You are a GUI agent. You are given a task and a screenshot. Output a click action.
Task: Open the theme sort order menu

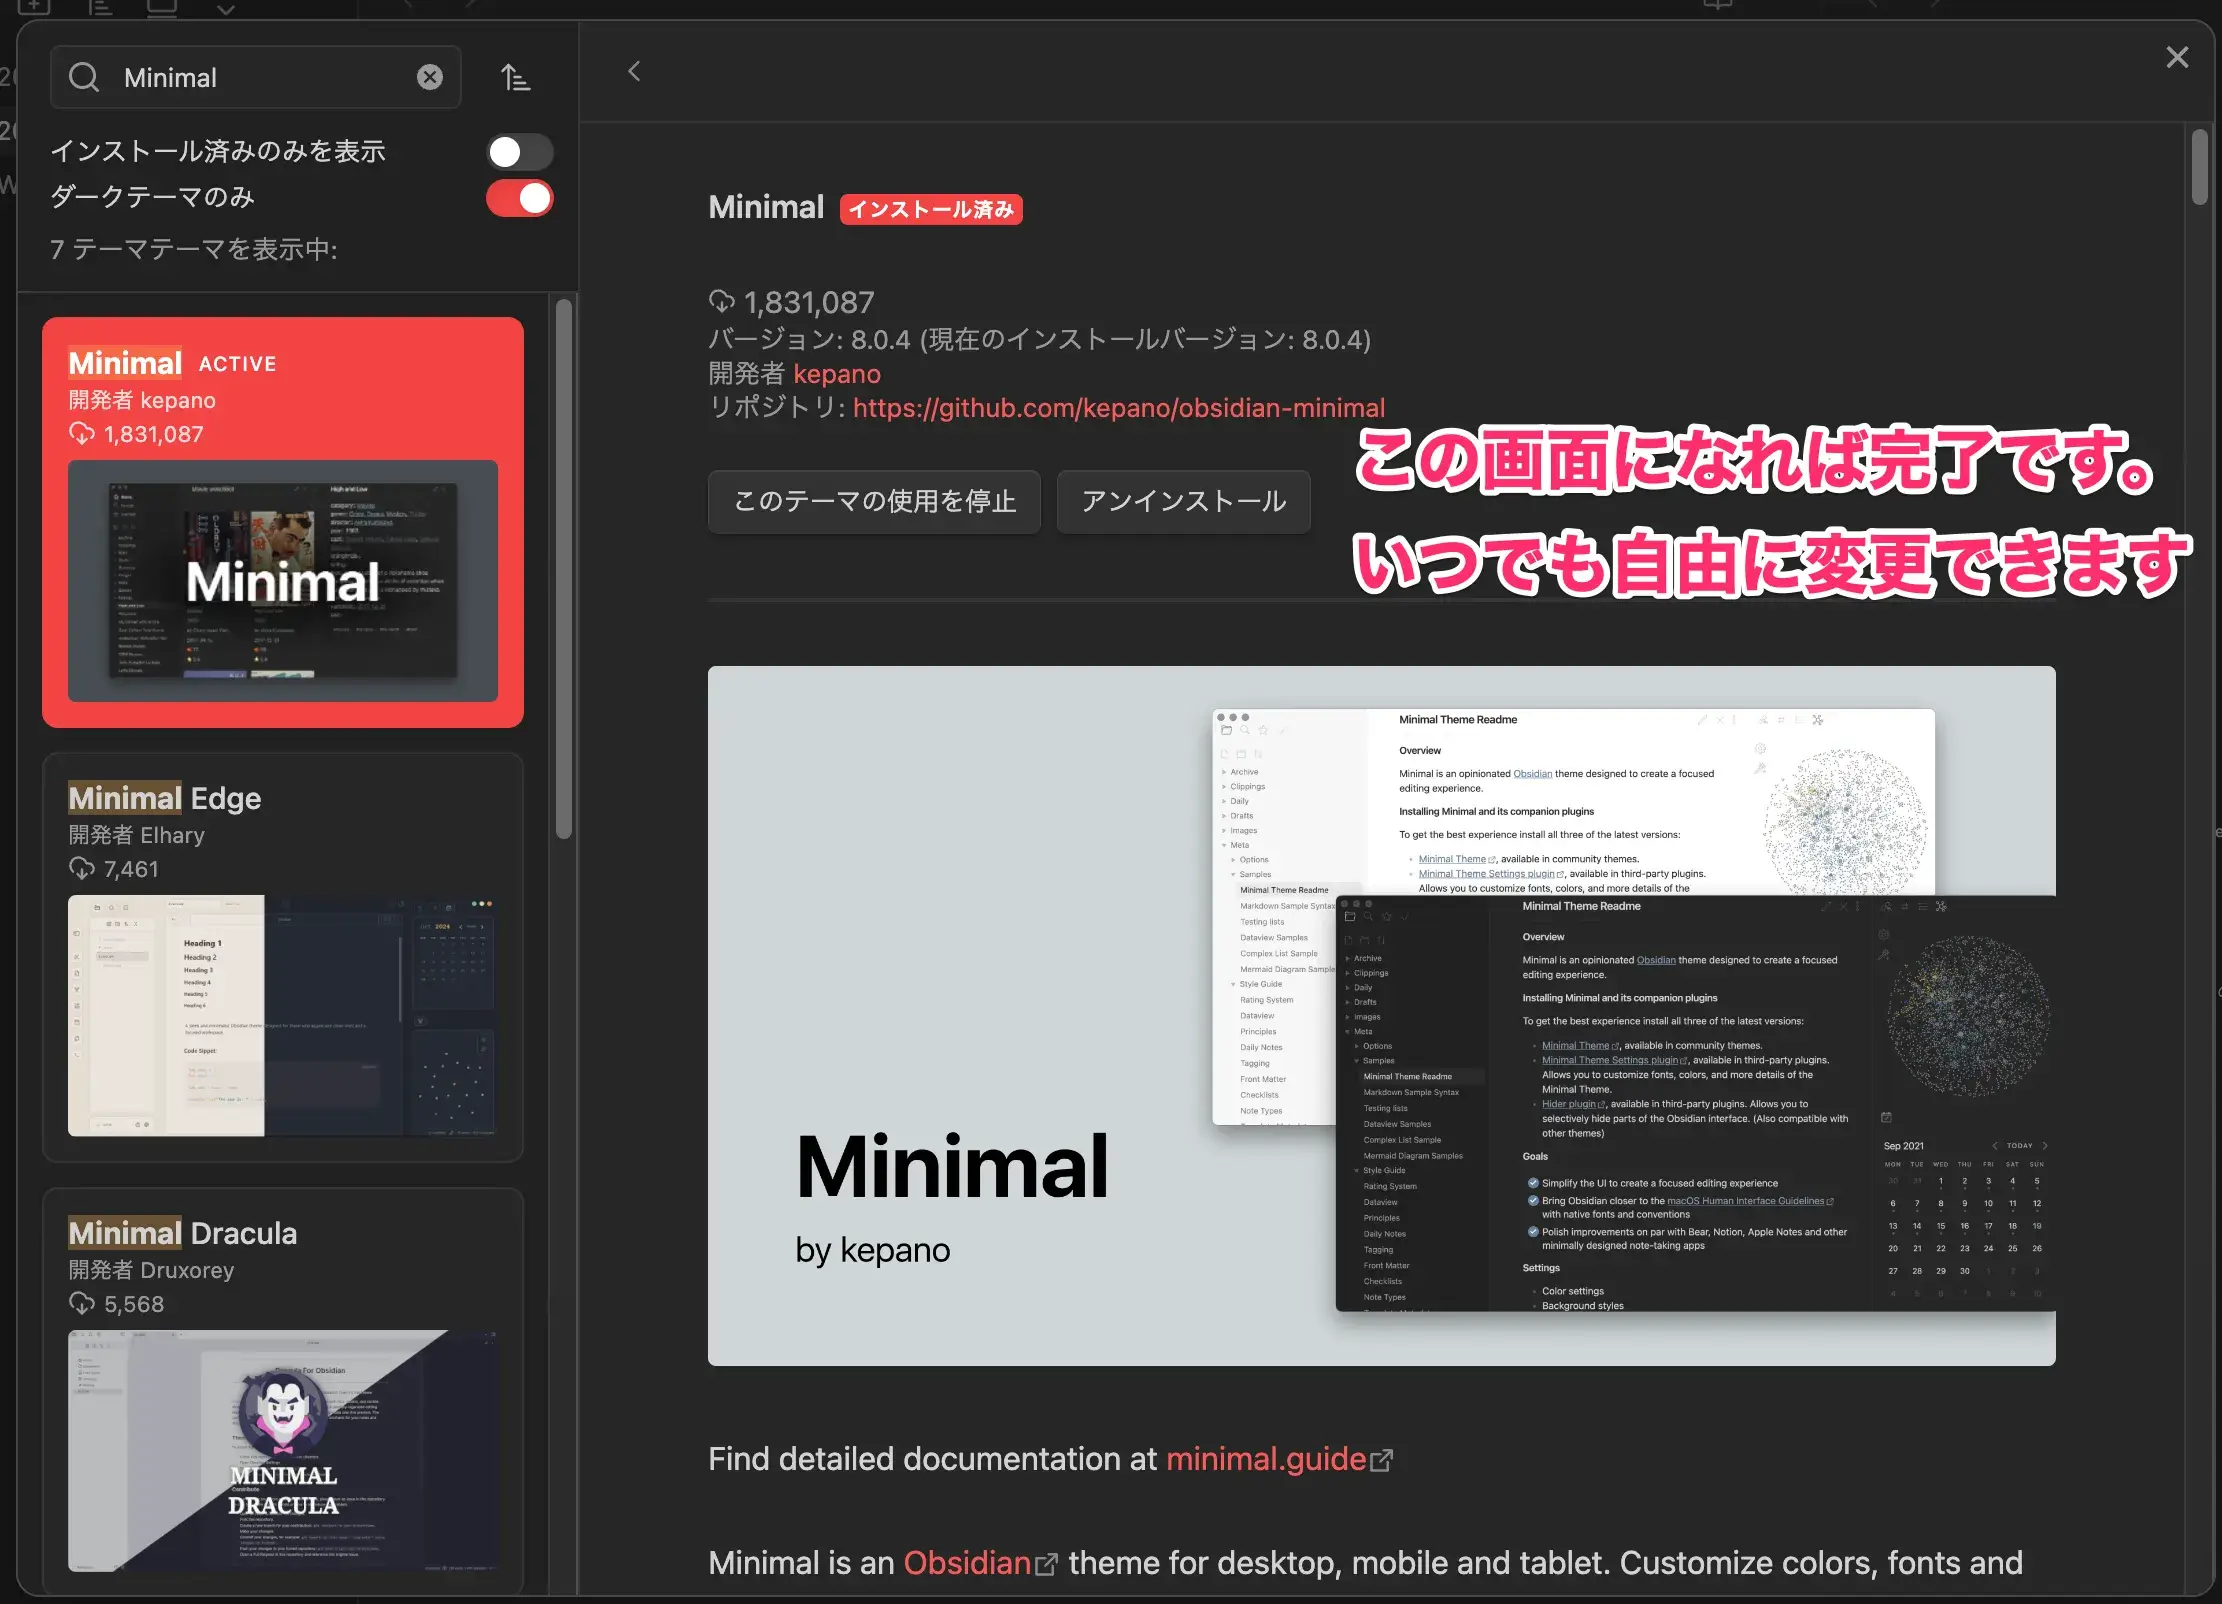pyautogui.click(x=516, y=77)
